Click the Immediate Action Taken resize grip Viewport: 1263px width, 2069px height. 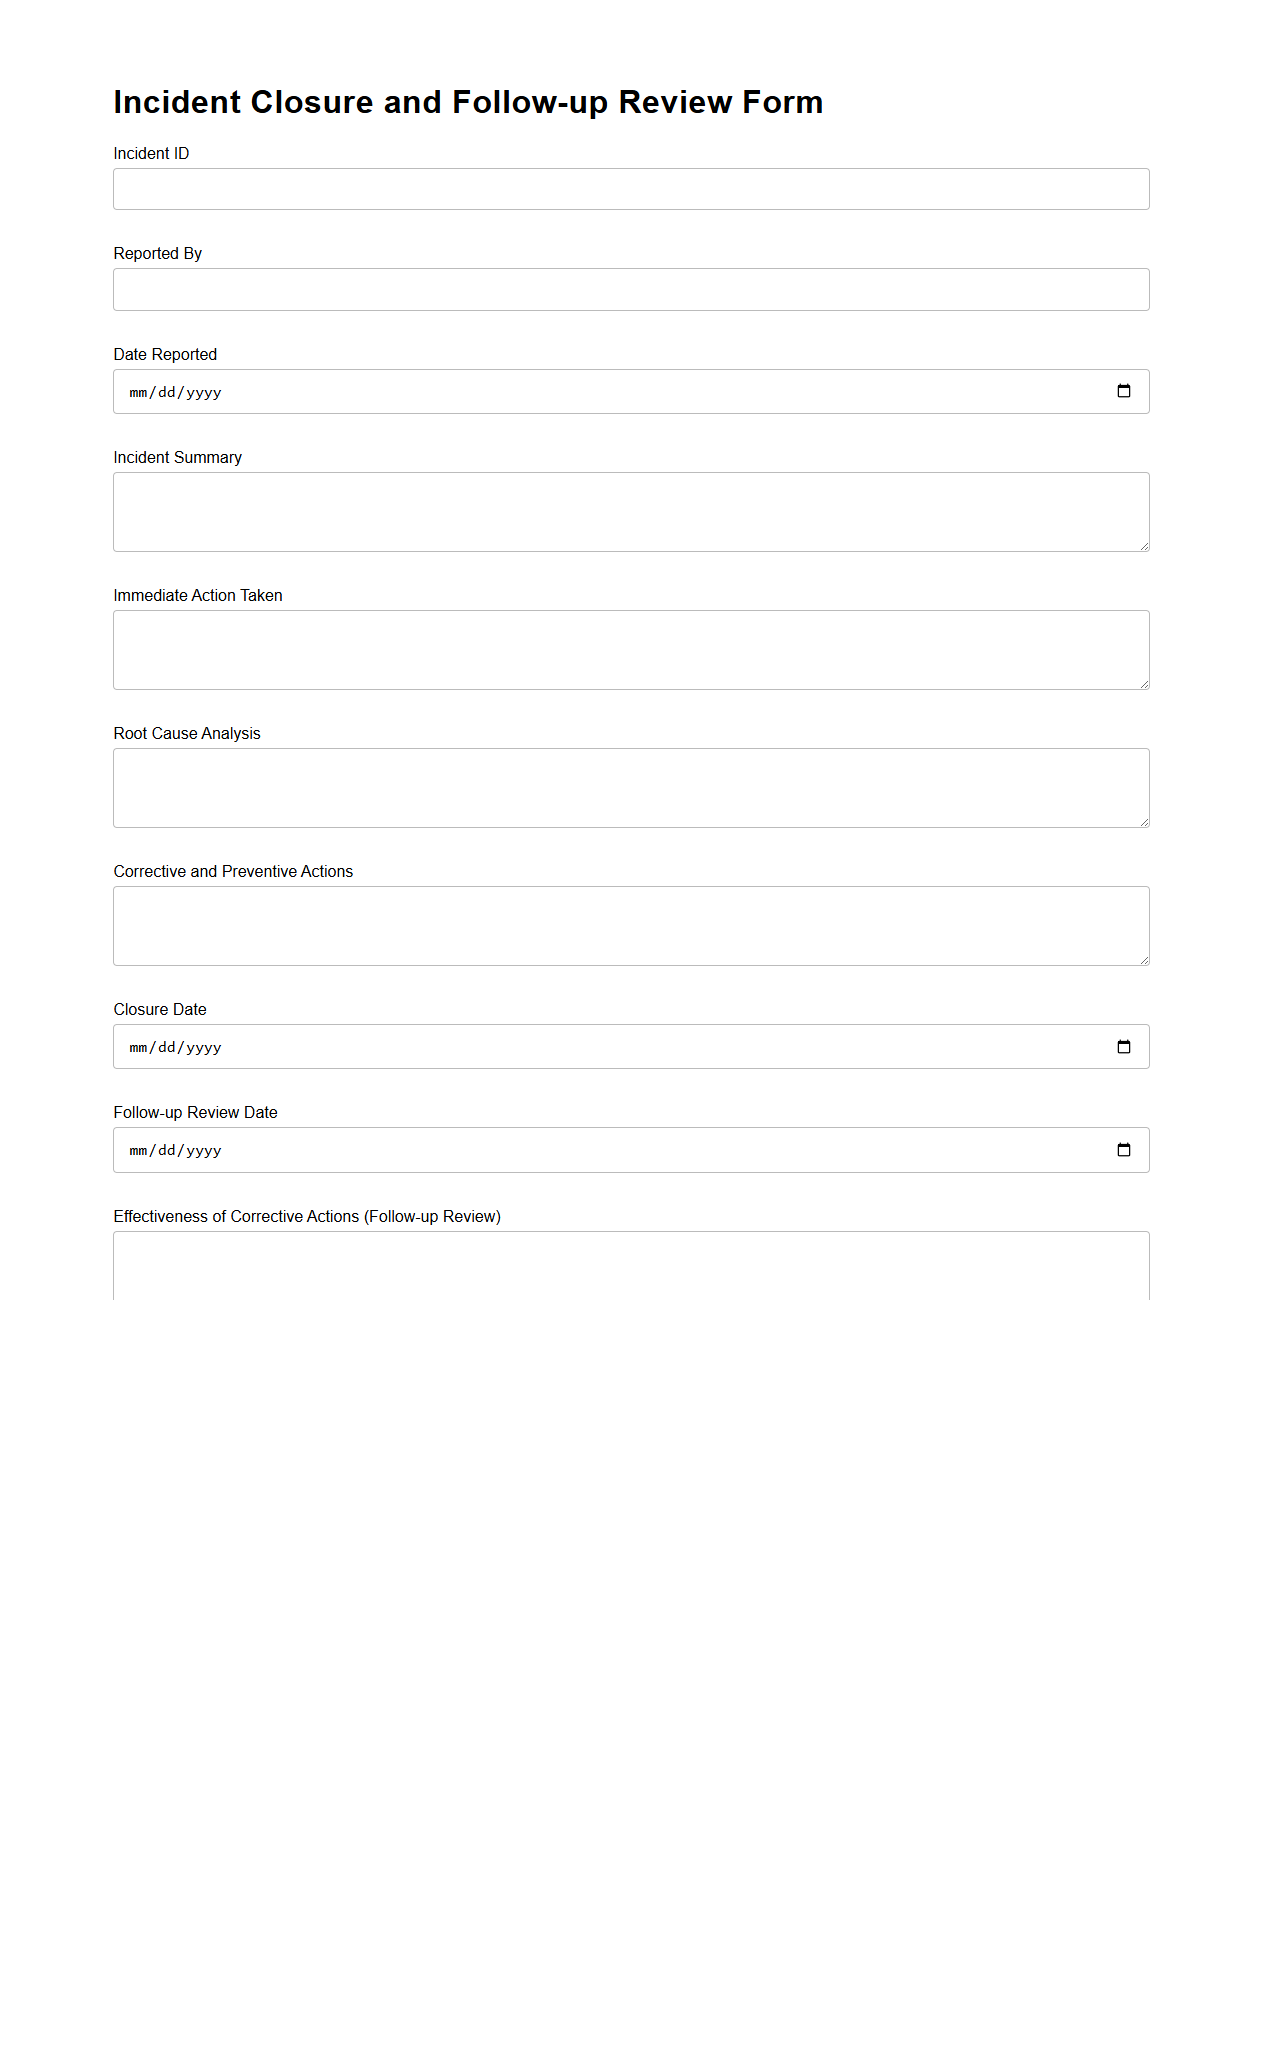tap(1144, 684)
